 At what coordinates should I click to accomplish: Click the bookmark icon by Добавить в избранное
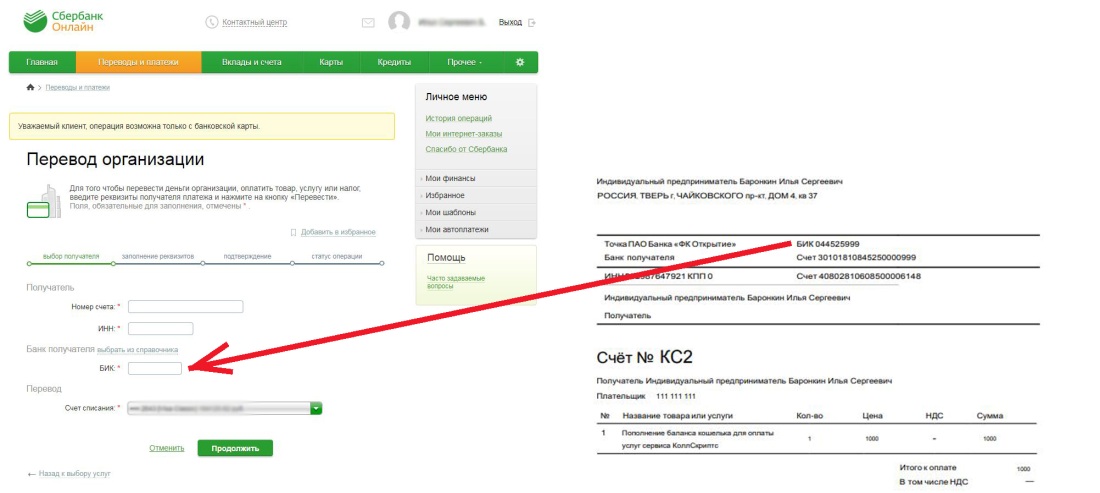pyautogui.click(x=293, y=232)
